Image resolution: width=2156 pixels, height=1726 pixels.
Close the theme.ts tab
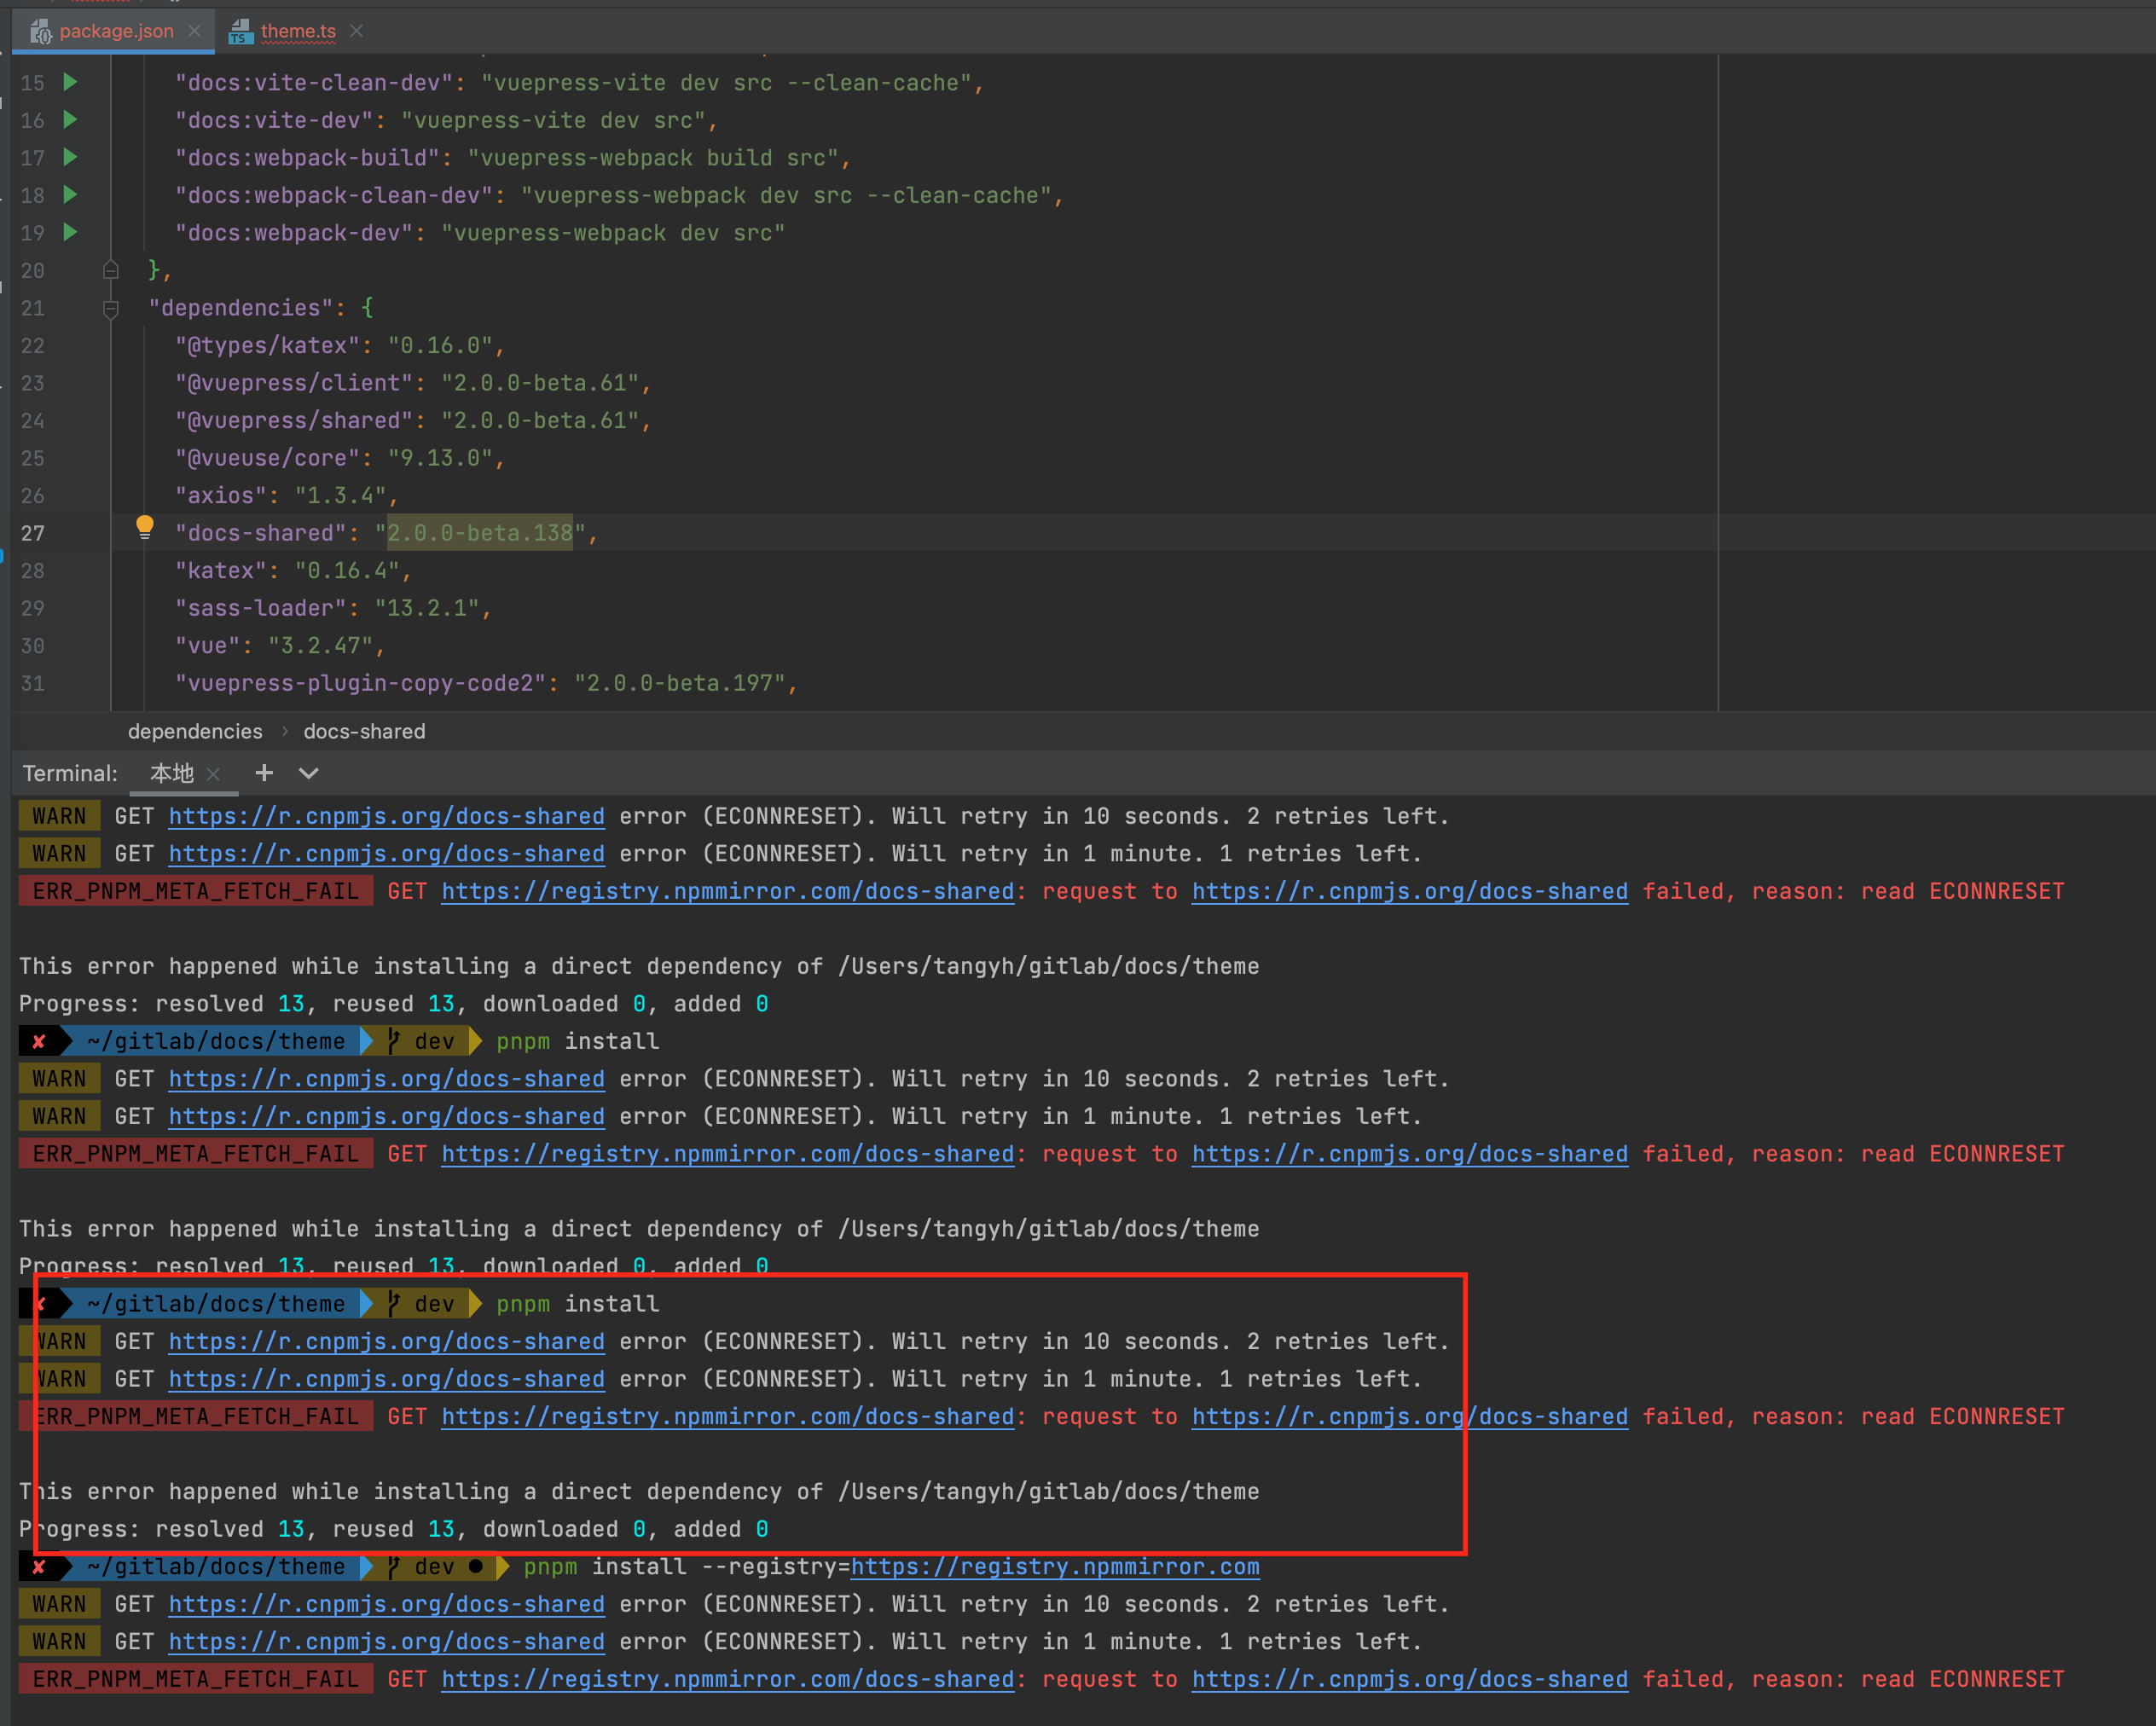pyautogui.click(x=356, y=31)
